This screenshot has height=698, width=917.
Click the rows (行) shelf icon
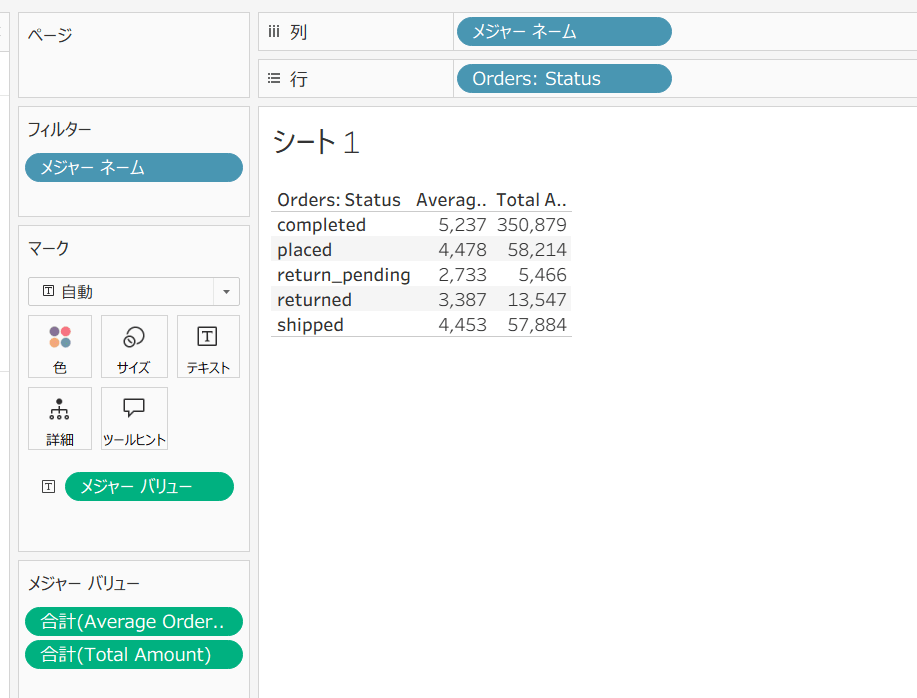274,79
